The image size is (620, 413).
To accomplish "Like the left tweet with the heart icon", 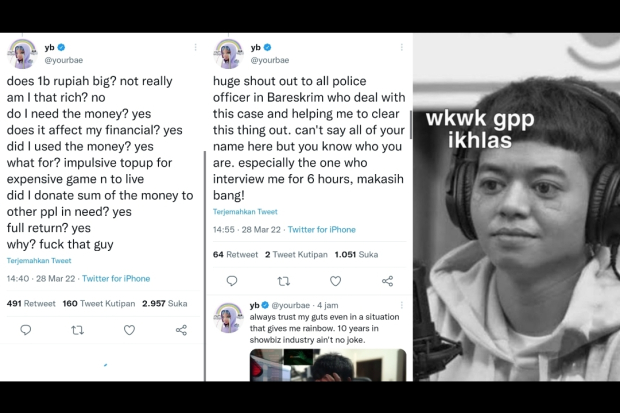I will (x=129, y=329).
